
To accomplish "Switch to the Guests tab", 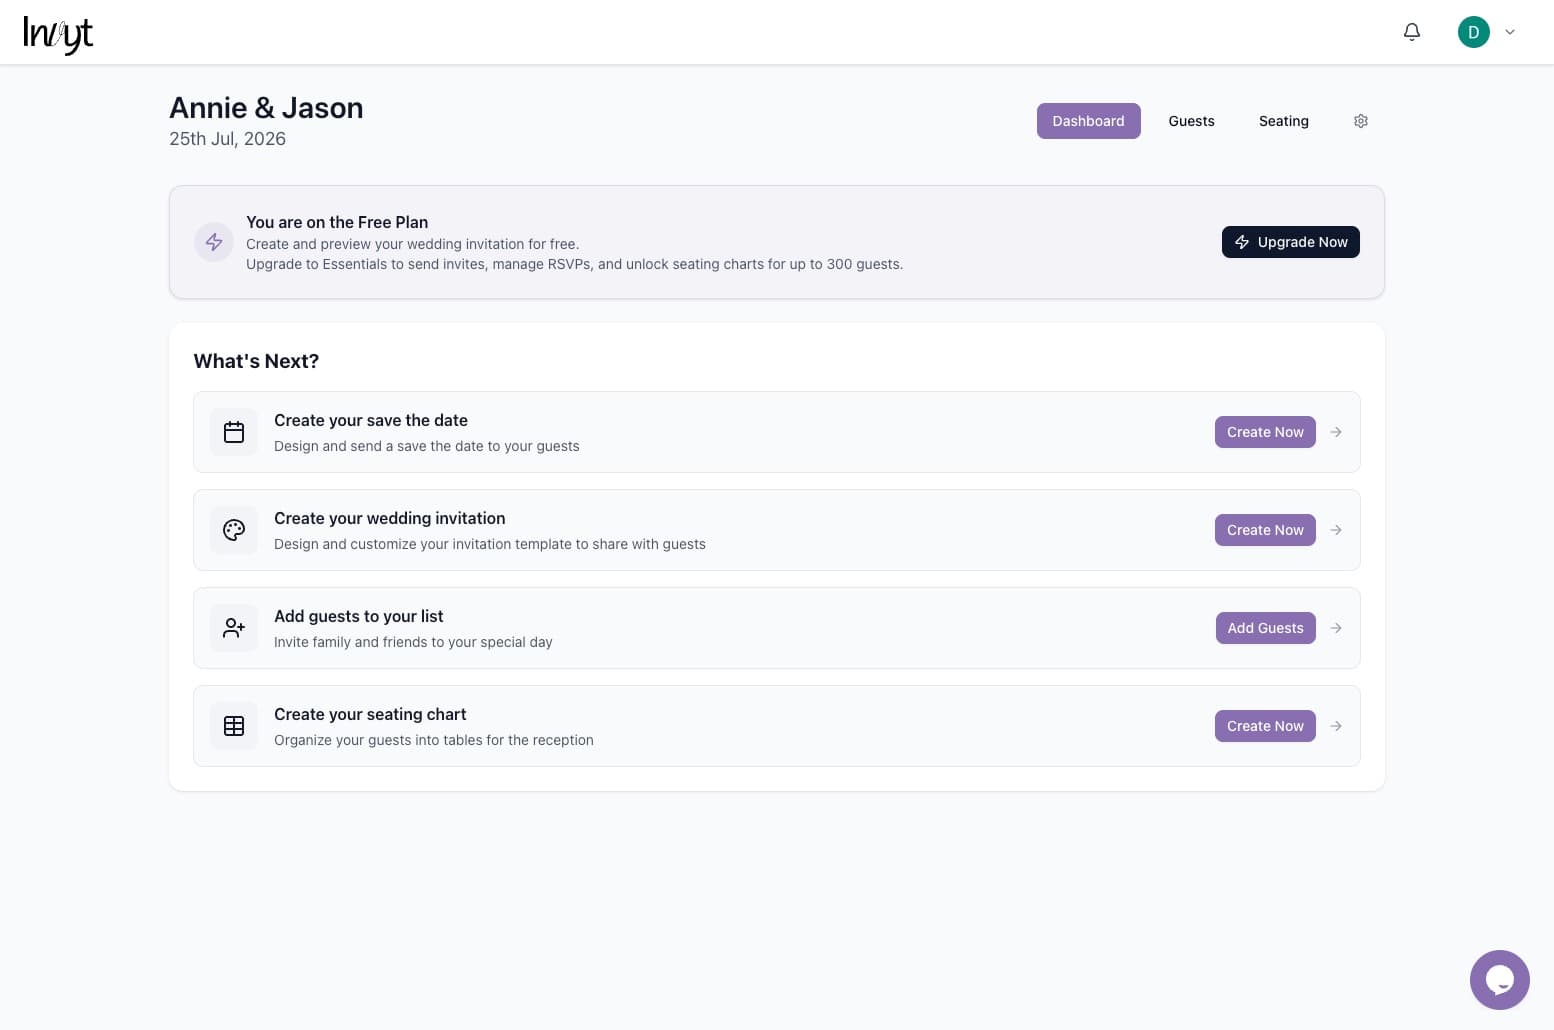I will coord(1191,120).
